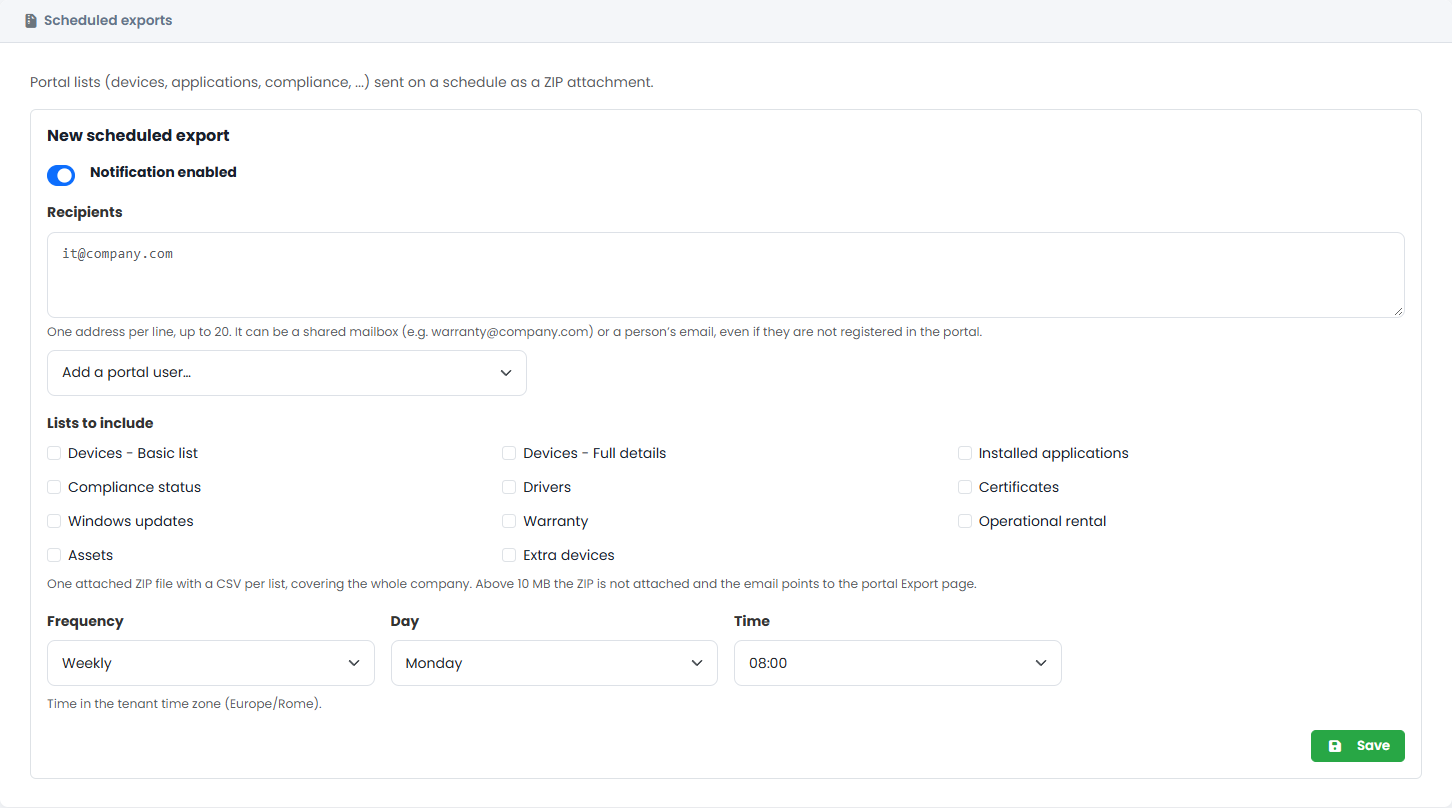This screenshot has width=1452, height=808.
Task: Click the Recipients textarea resize handle
Action: point(1398,311)
